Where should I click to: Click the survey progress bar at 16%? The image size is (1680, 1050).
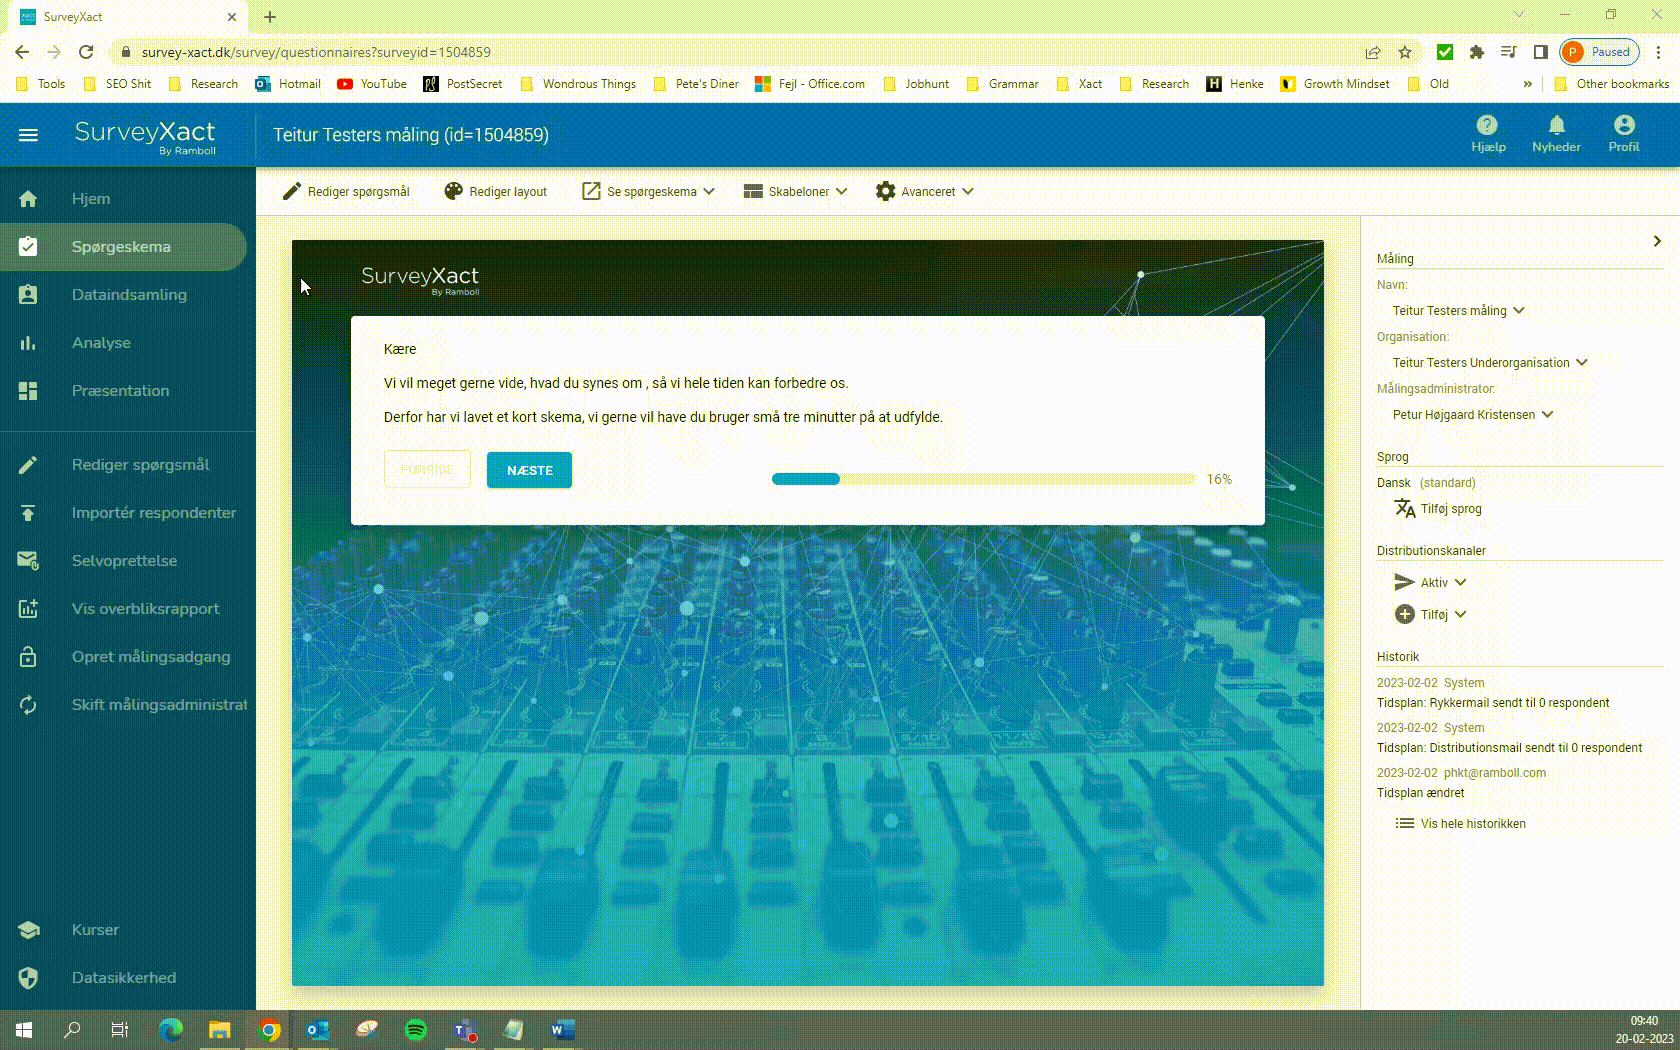coord(983,479)
